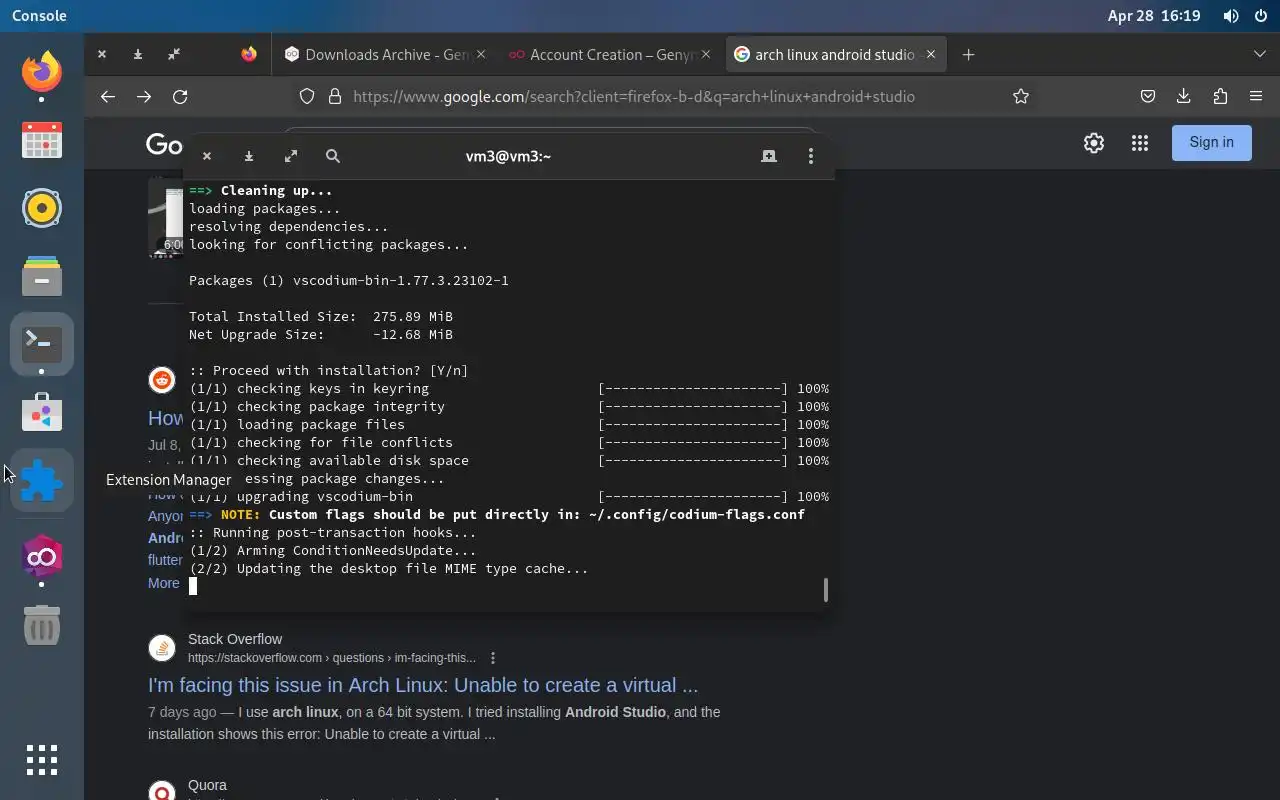Toggle terminal fullscreen expand icon

pyautogui.click(x=291, y=156)
